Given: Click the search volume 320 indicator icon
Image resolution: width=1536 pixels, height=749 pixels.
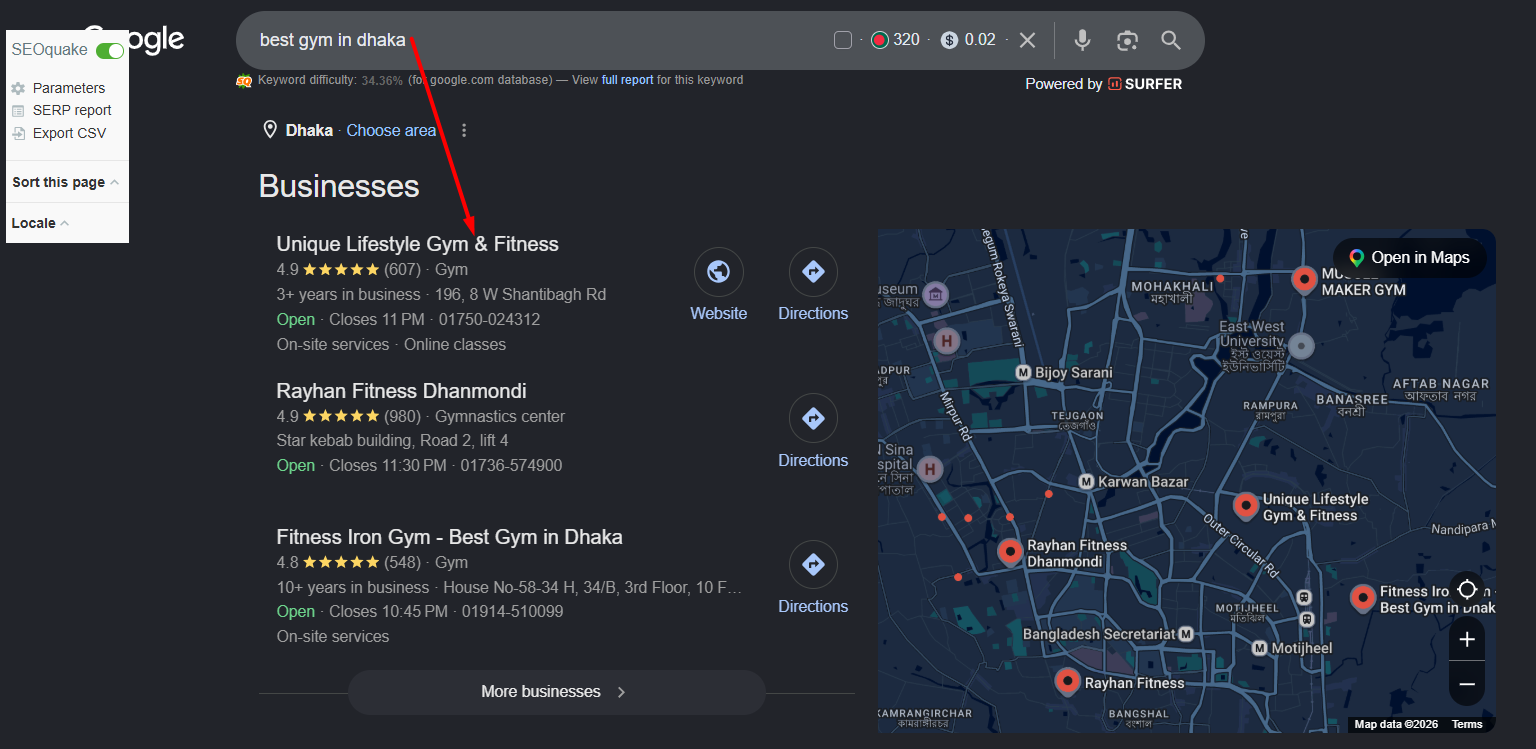Looking at the screenshot, I should [x=880, y=40].
